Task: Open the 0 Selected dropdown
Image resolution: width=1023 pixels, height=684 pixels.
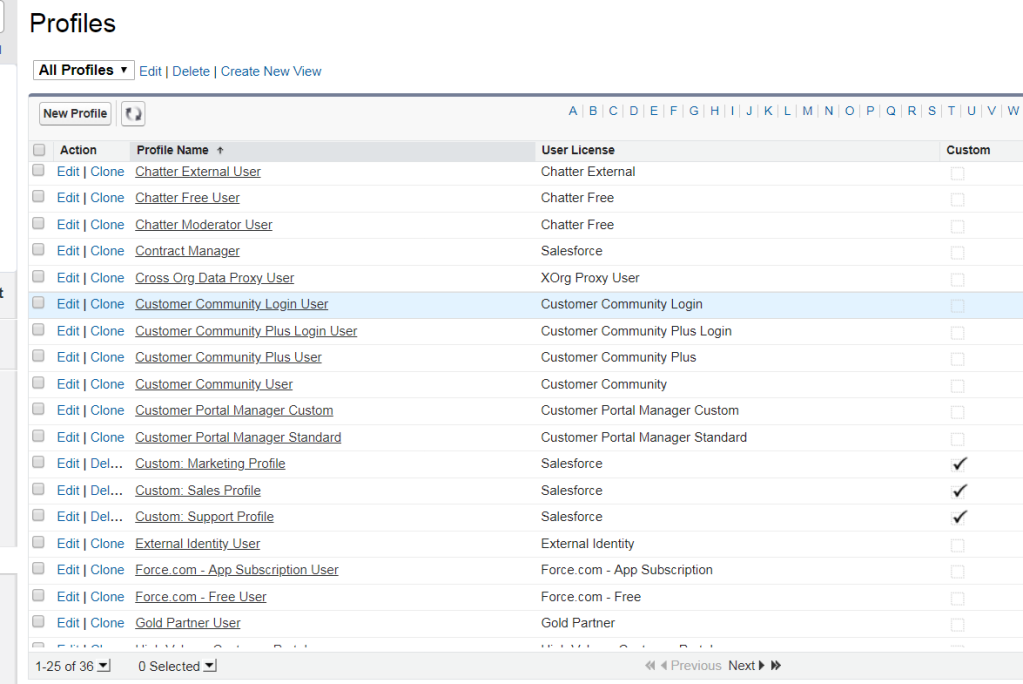Action: click(209, 666)
